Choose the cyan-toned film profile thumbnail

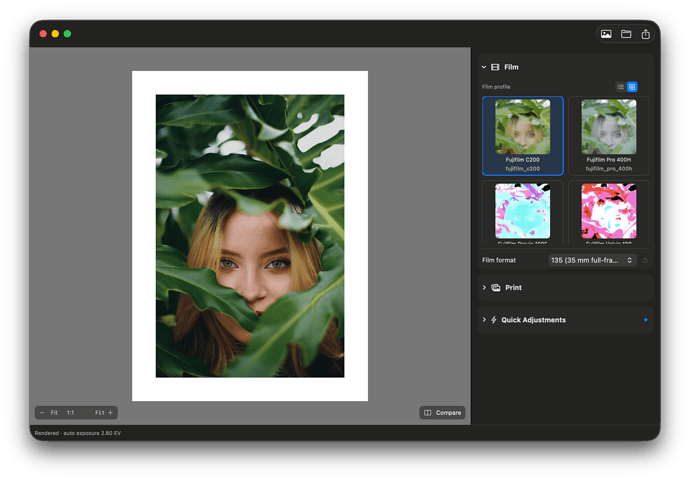point(522,211)
